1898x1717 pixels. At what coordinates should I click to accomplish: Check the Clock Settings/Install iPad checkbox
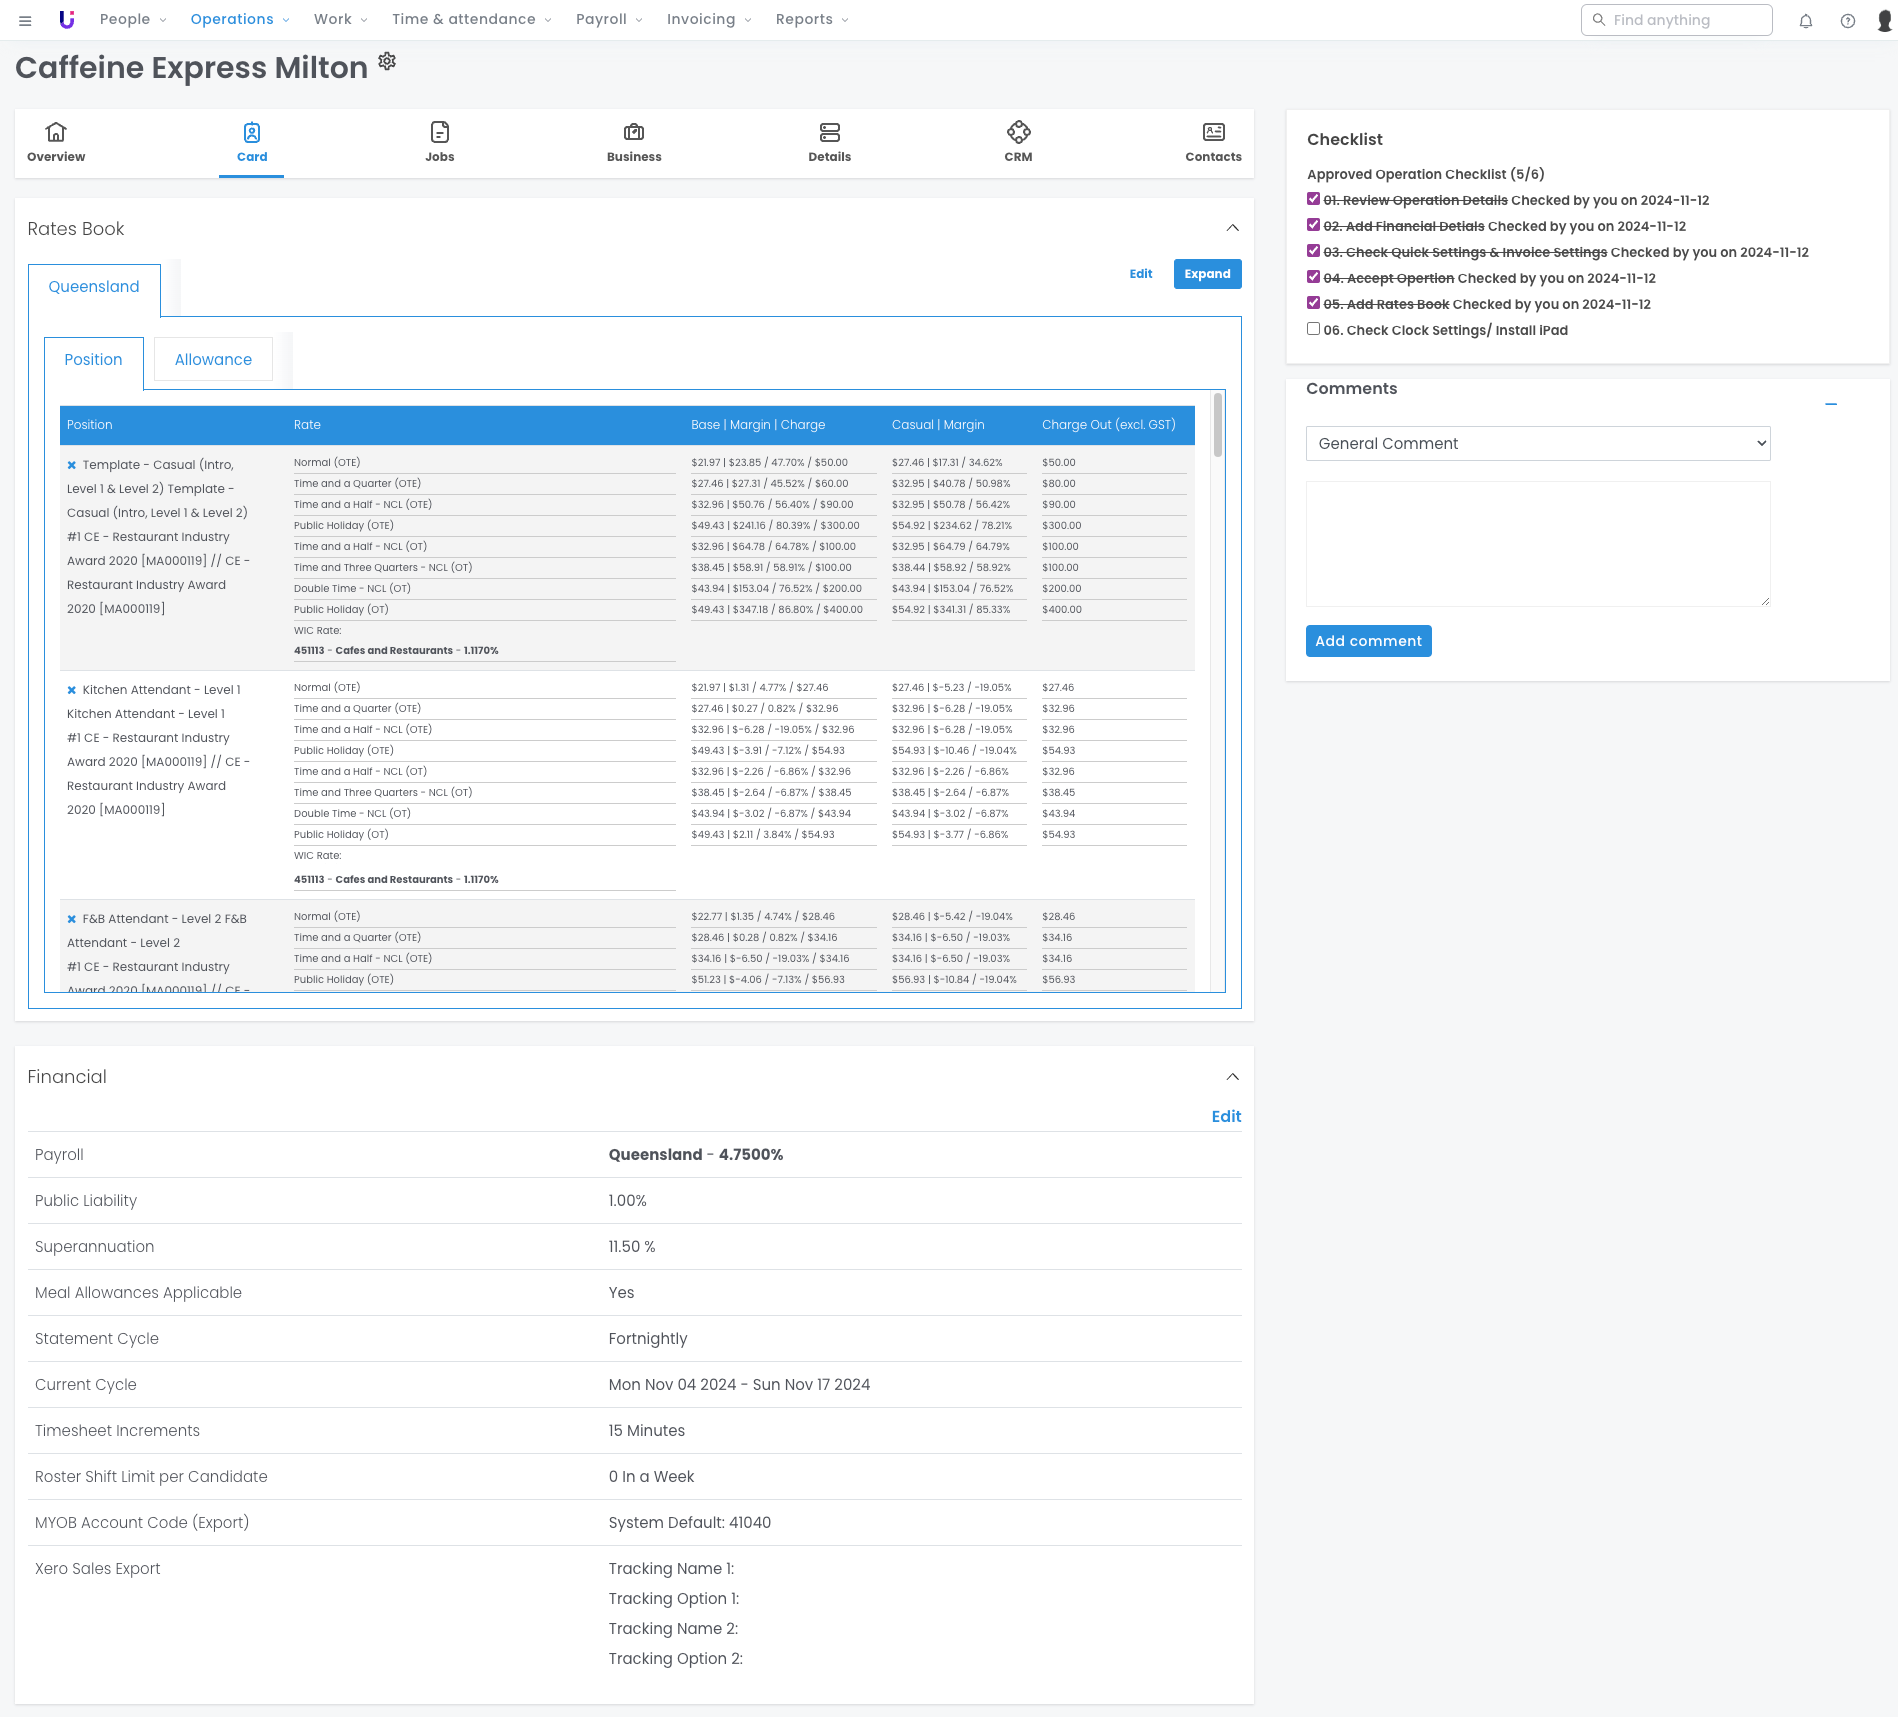(1313, 329)
